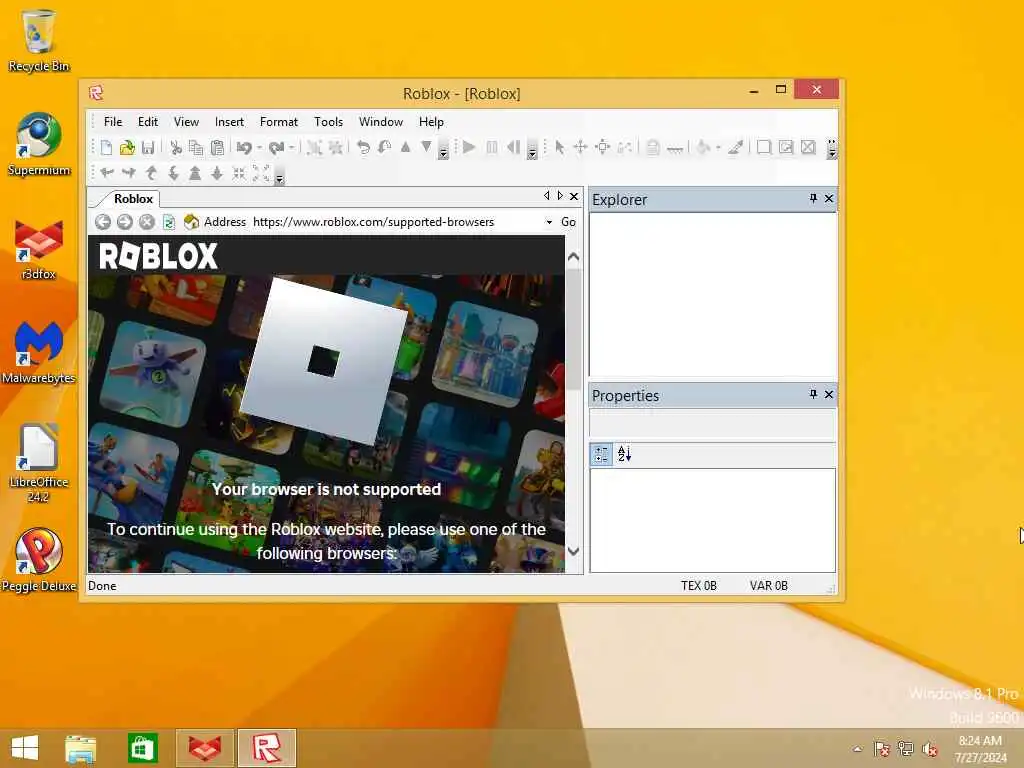Click the move down triangle icon
This screenshot has height=768, width=1024.
(x=426, y=147)
